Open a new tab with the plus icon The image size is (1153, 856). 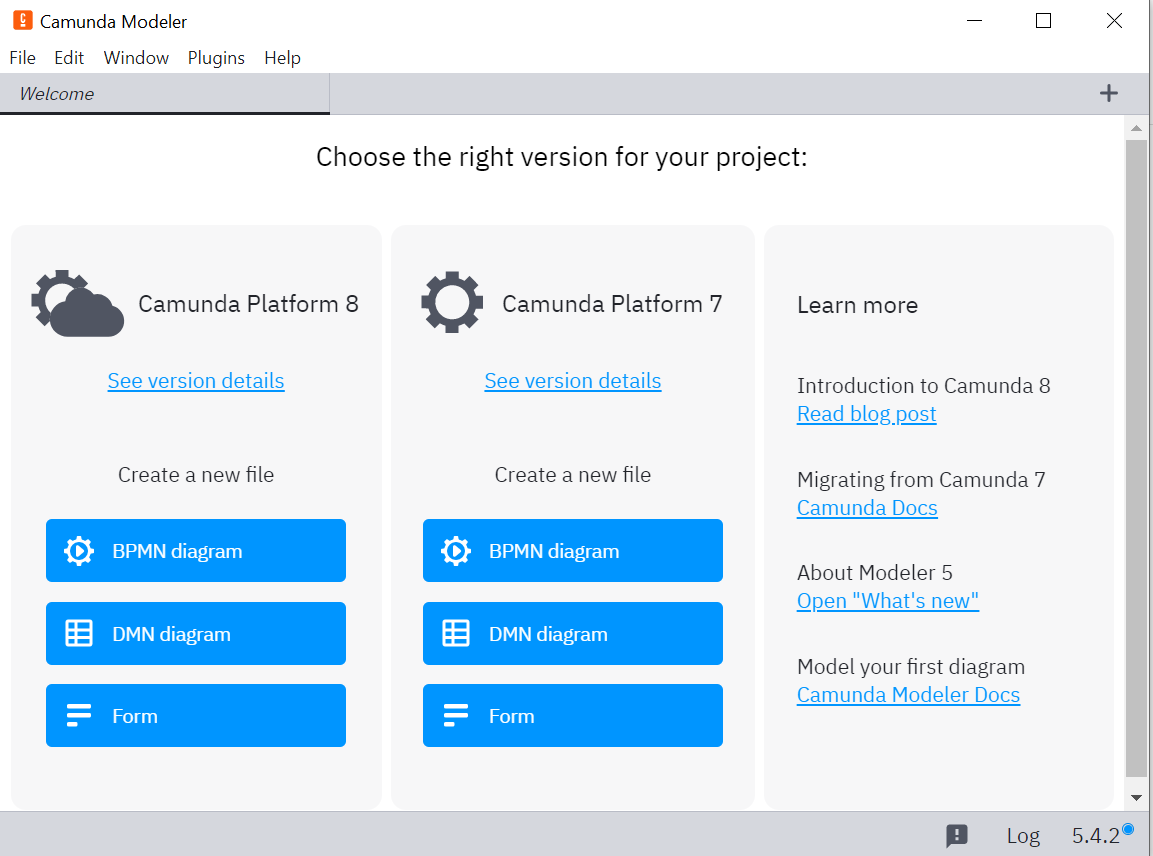1108,93
